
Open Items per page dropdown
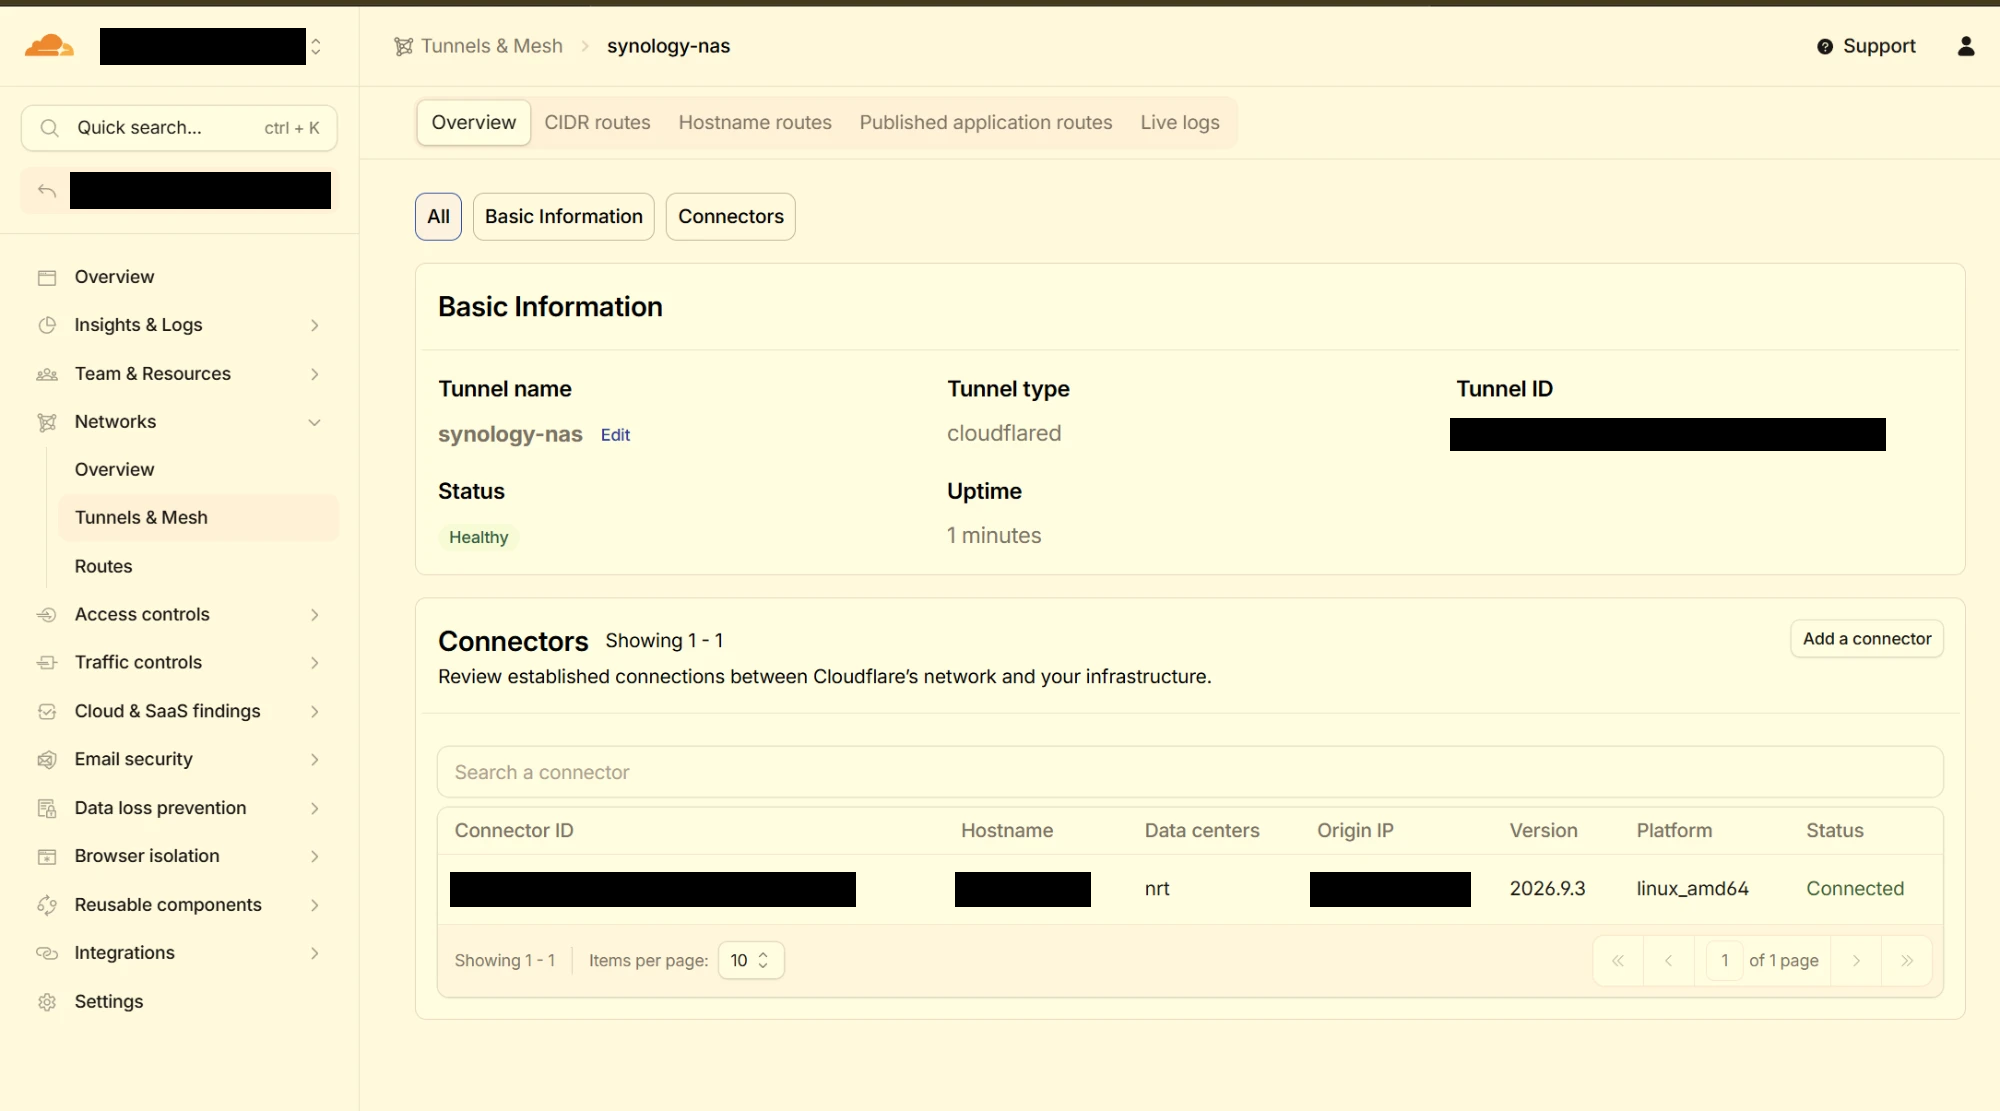(x=751, y=960)
